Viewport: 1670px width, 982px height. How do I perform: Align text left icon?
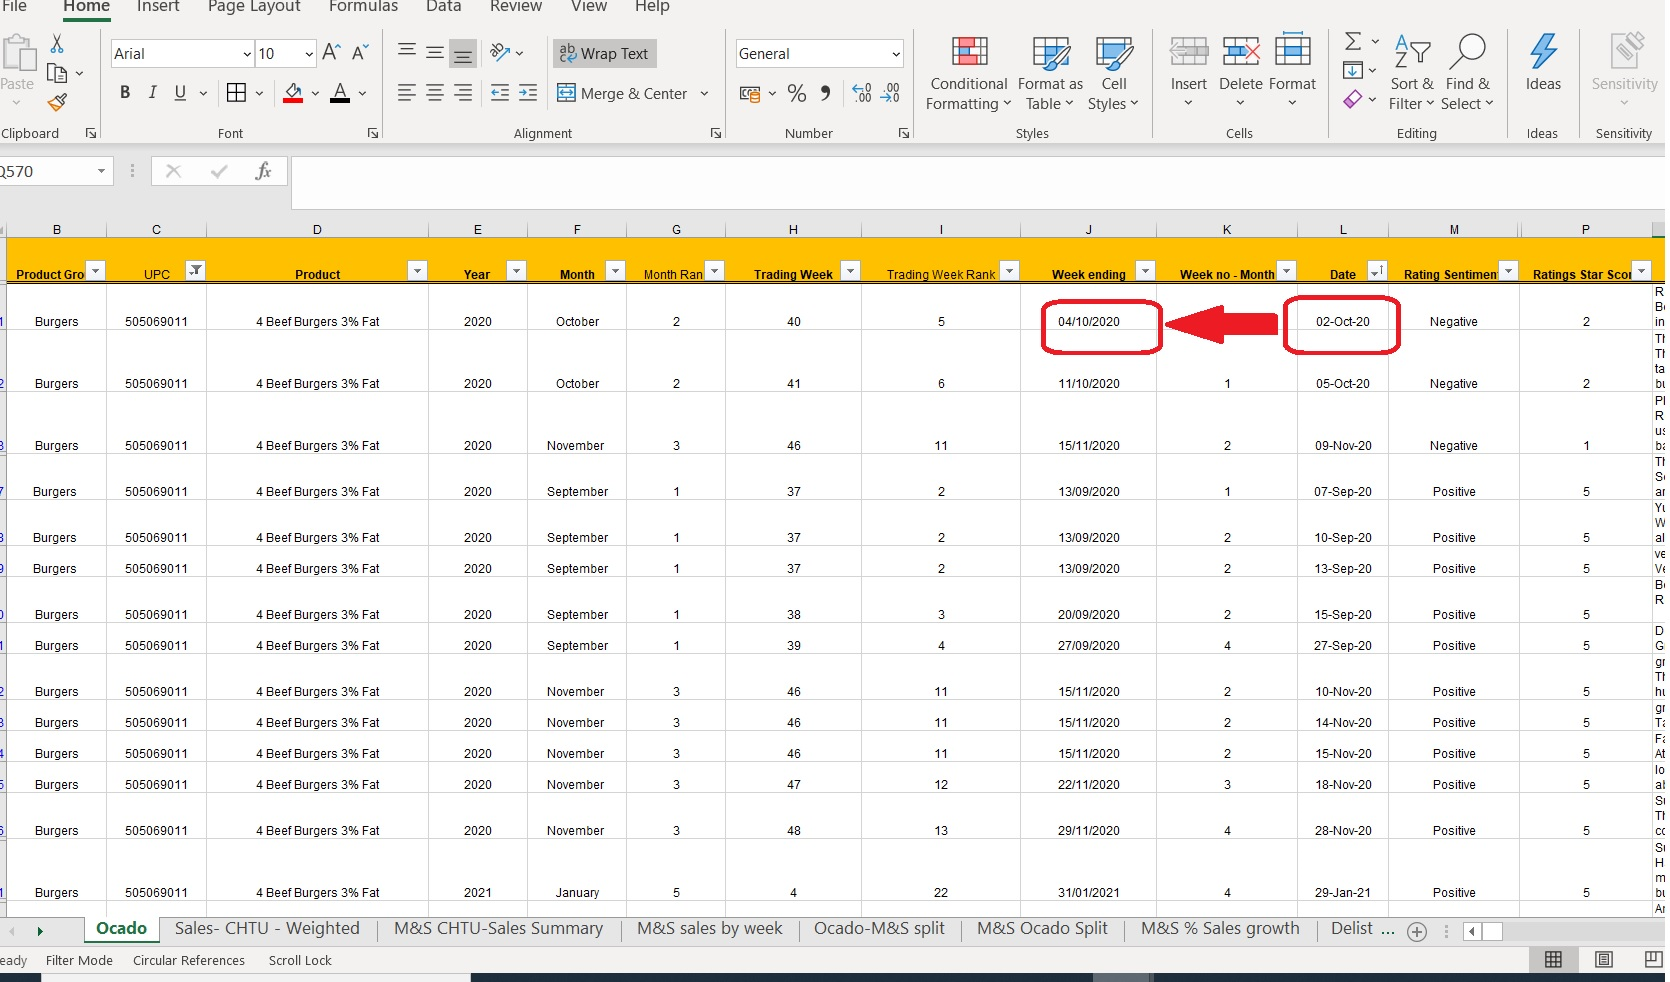(407, 93)
